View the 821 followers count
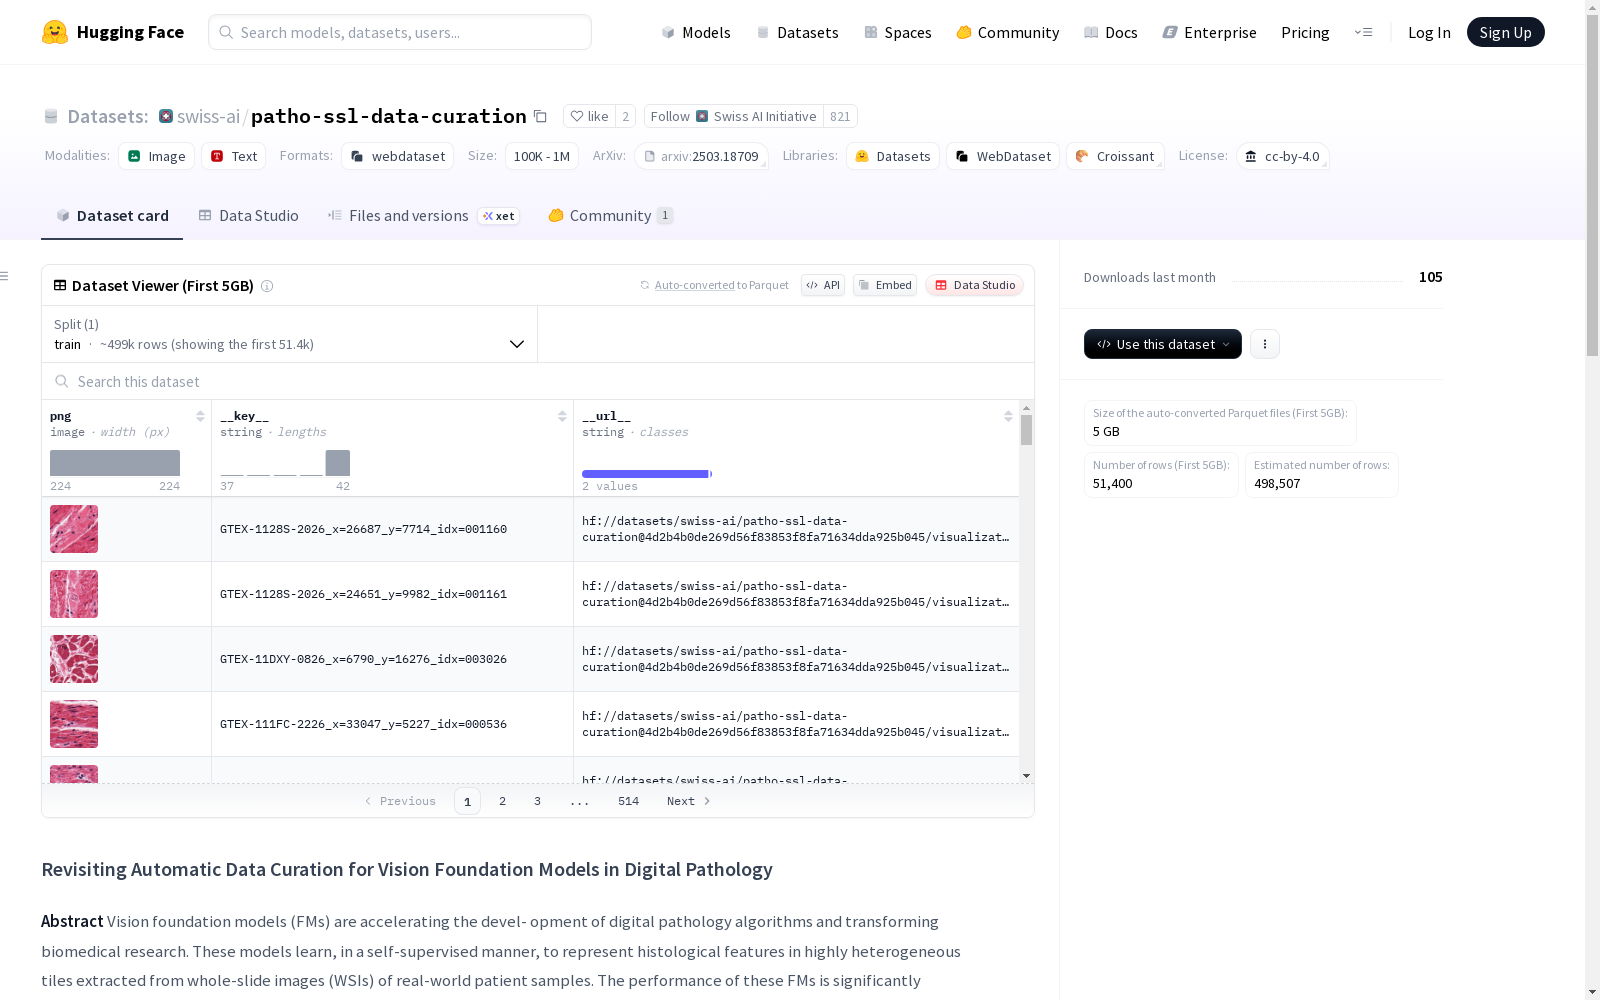1600x1000 pixels. click(x=840, y=116)
